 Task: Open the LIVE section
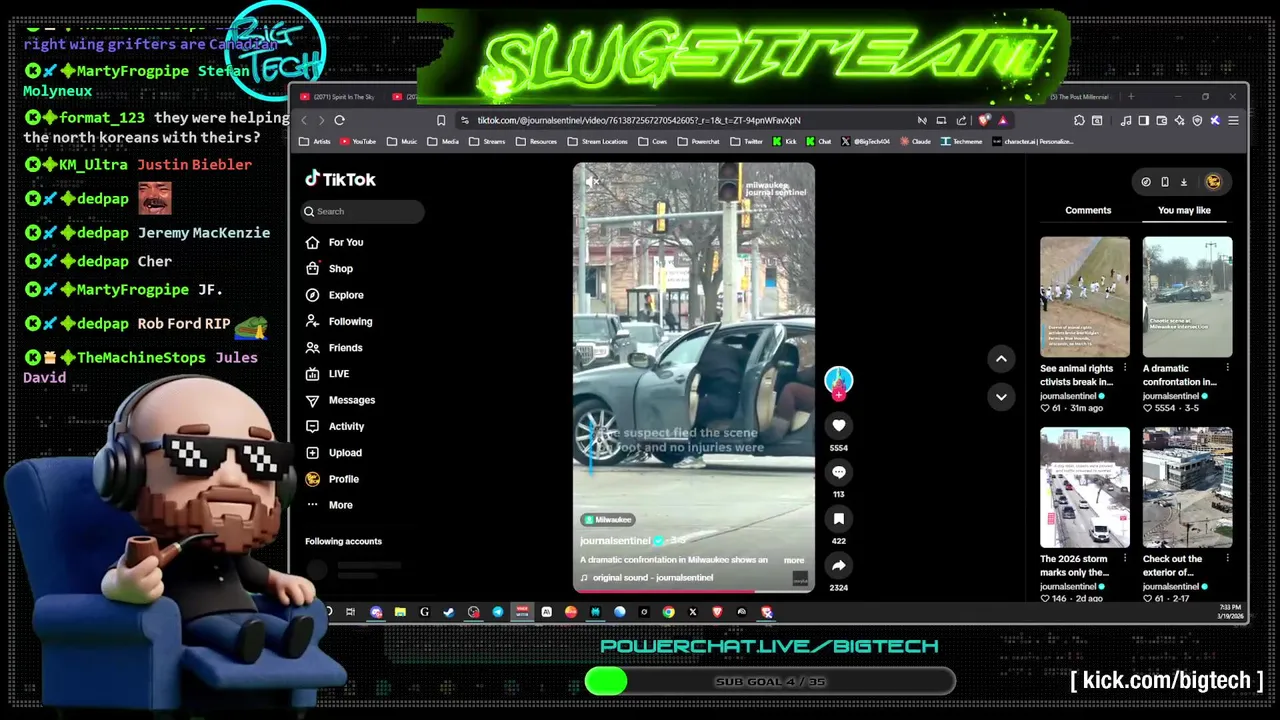pyautogui.click(x=328, y=373)
